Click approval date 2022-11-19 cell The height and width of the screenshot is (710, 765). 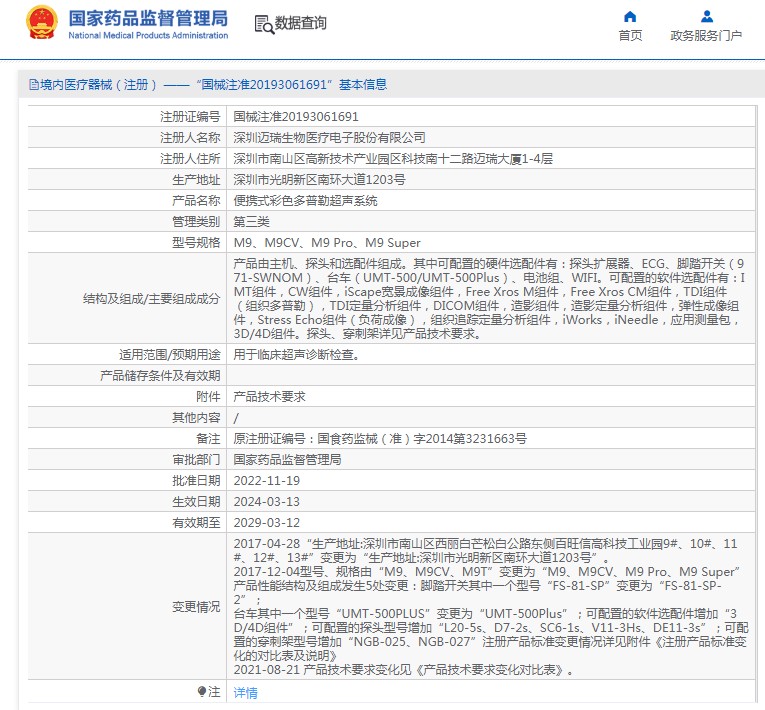(266, 480)
